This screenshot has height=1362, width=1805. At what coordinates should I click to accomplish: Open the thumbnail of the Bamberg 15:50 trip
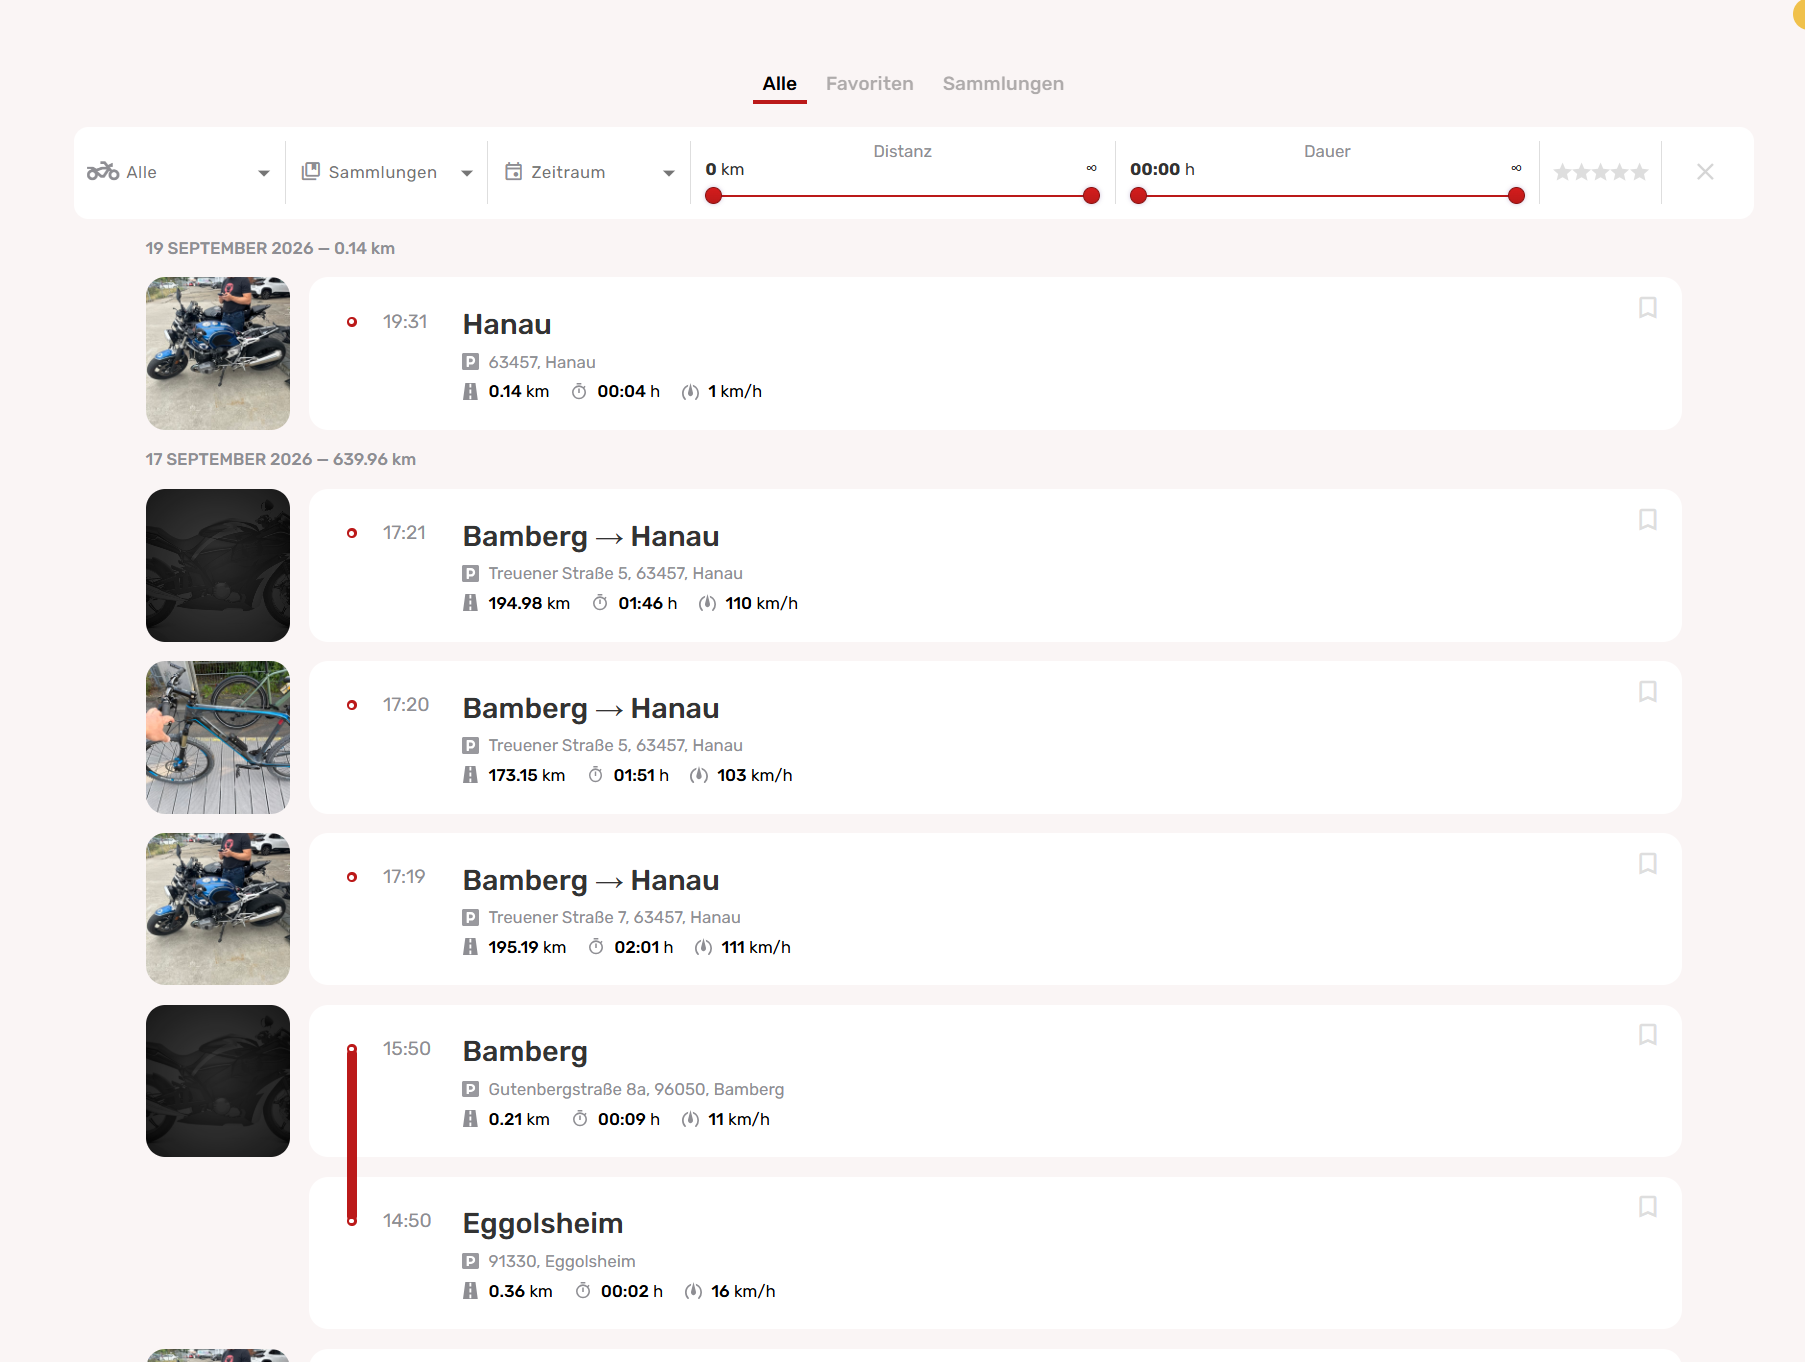pyautogui.click(x=218, y=1081)
